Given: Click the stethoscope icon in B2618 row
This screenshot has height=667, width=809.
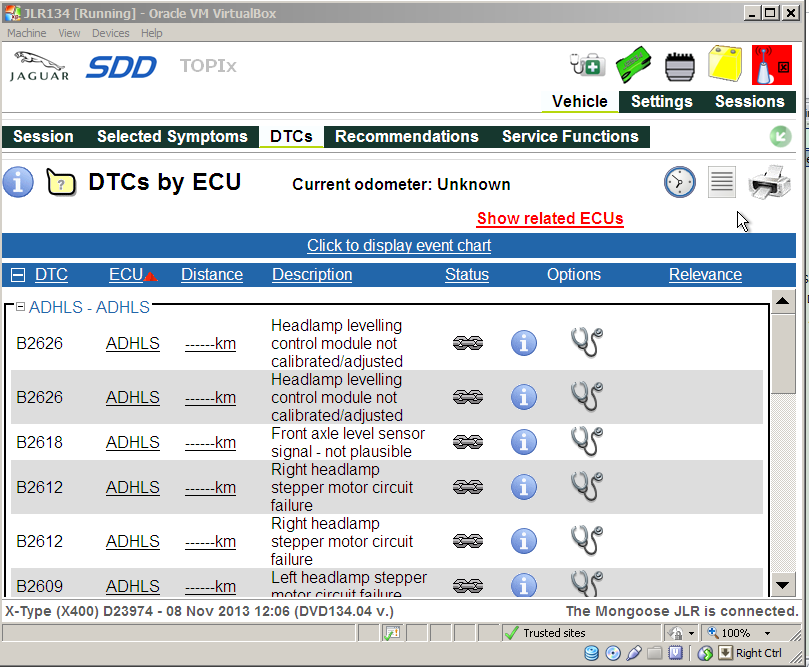Looking at the screenshot, I should click(x=586, y=441).
